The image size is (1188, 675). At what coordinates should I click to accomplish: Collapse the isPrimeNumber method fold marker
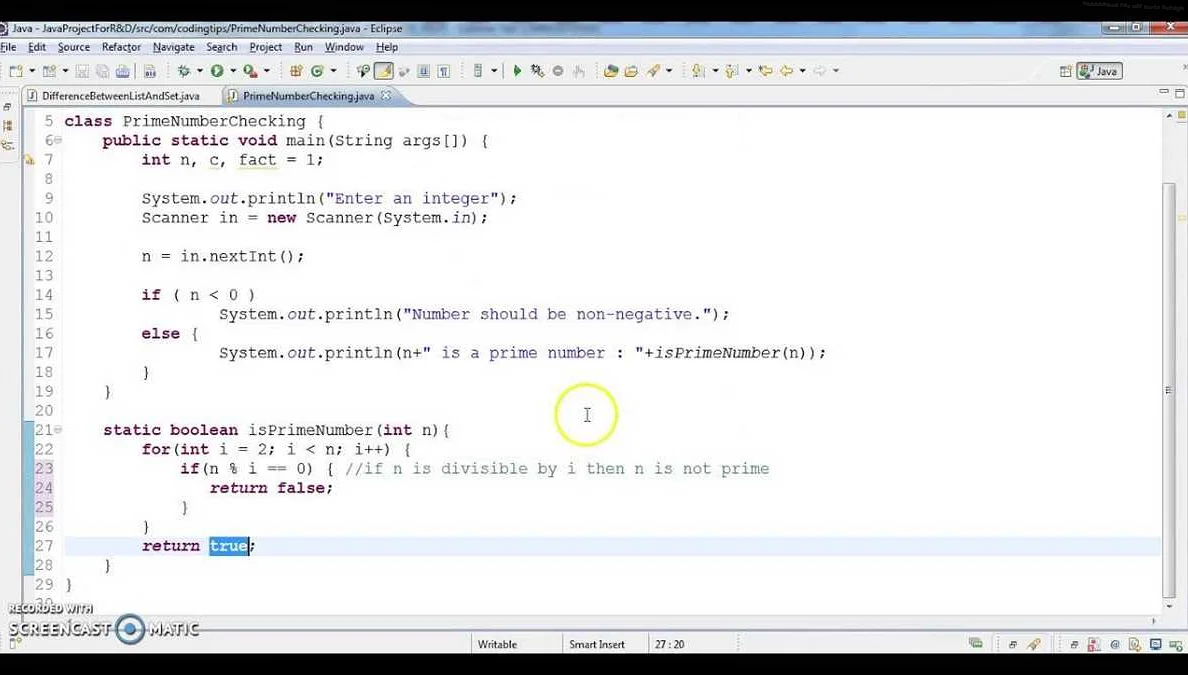point(58,430)
